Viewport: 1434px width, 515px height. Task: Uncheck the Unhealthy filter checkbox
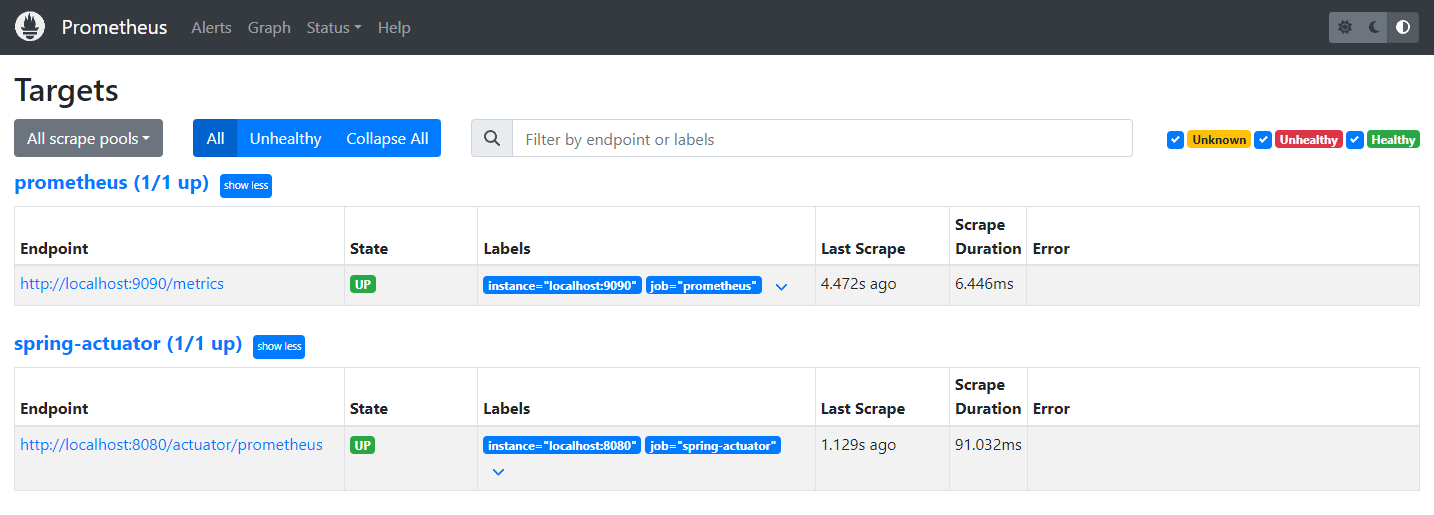(1263, 140)
